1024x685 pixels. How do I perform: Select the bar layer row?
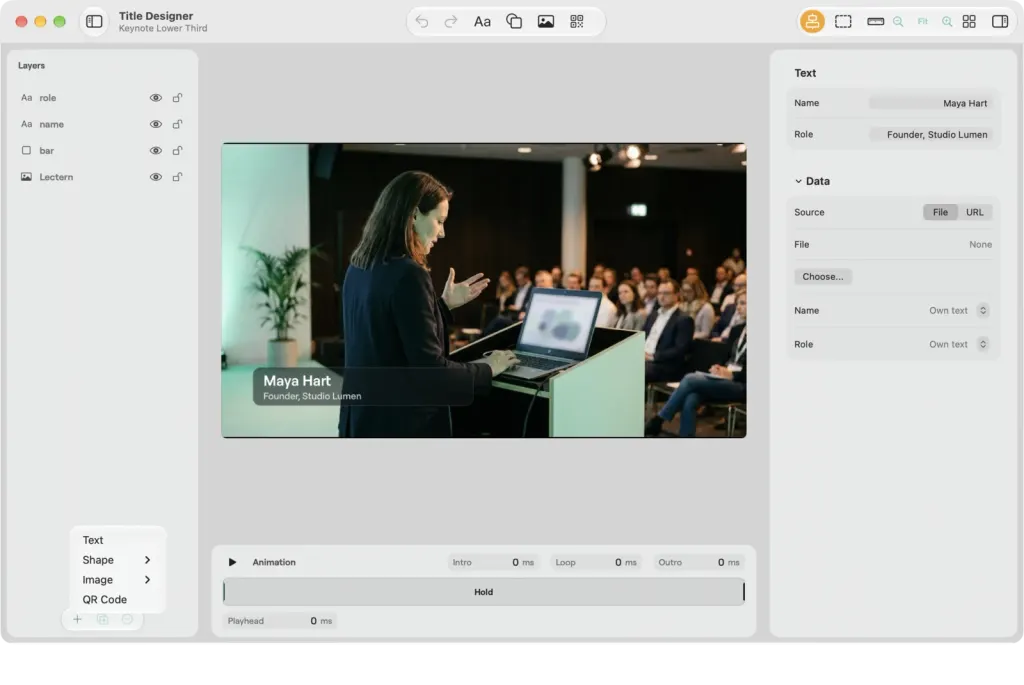point(102,150)
